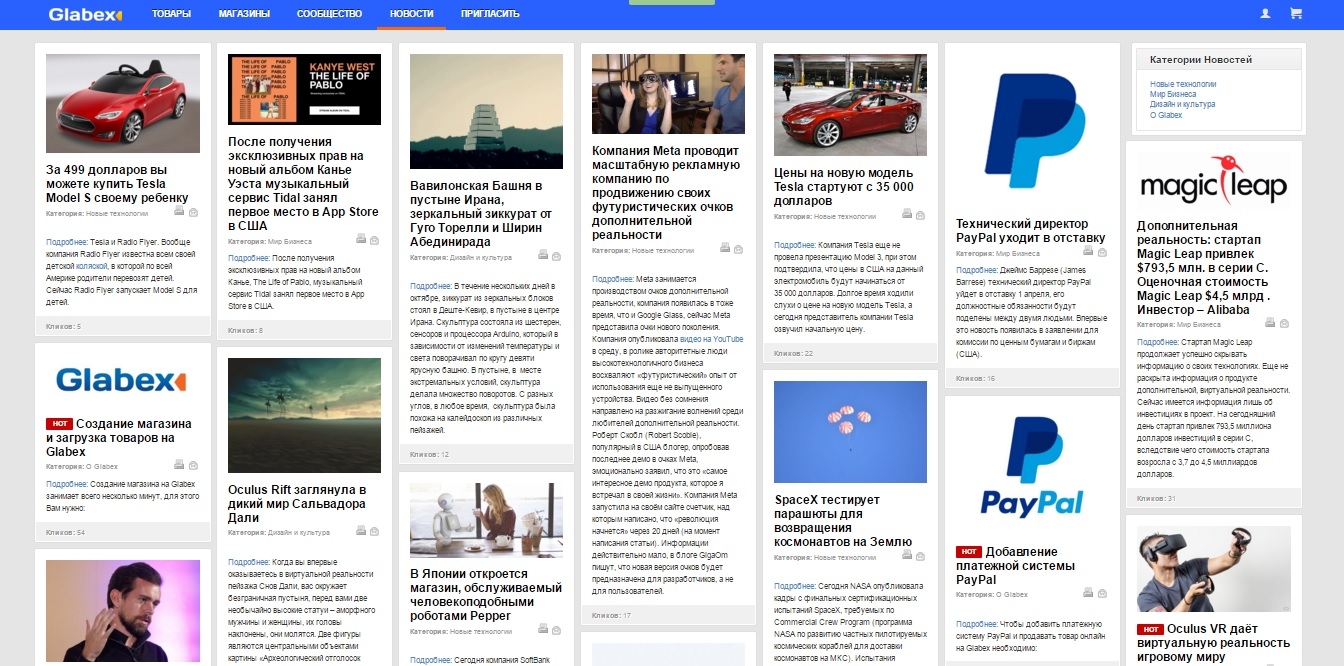This screenshot has width=1344, height=666.
Task: Open the Pepper robot with woman thumbnail
Action: click(486, 520)
